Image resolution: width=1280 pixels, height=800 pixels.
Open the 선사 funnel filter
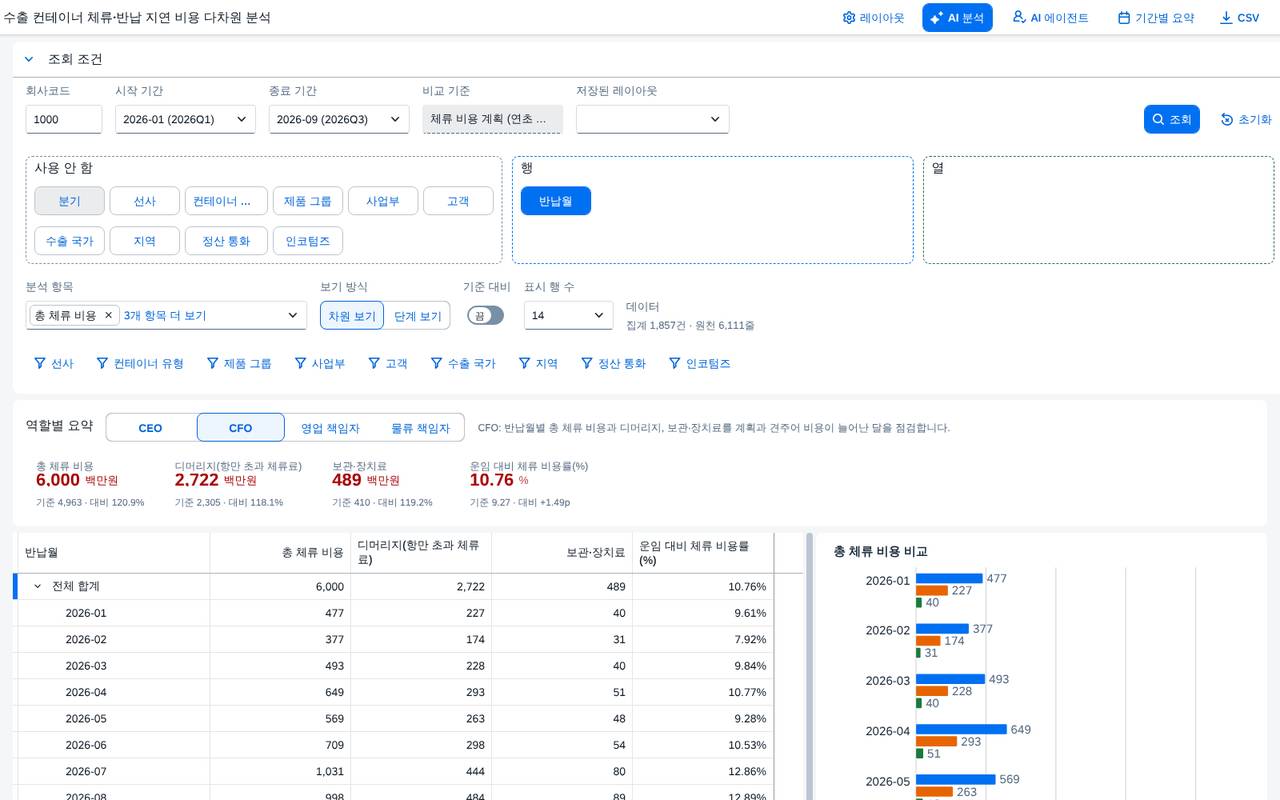tap(54, 364)
